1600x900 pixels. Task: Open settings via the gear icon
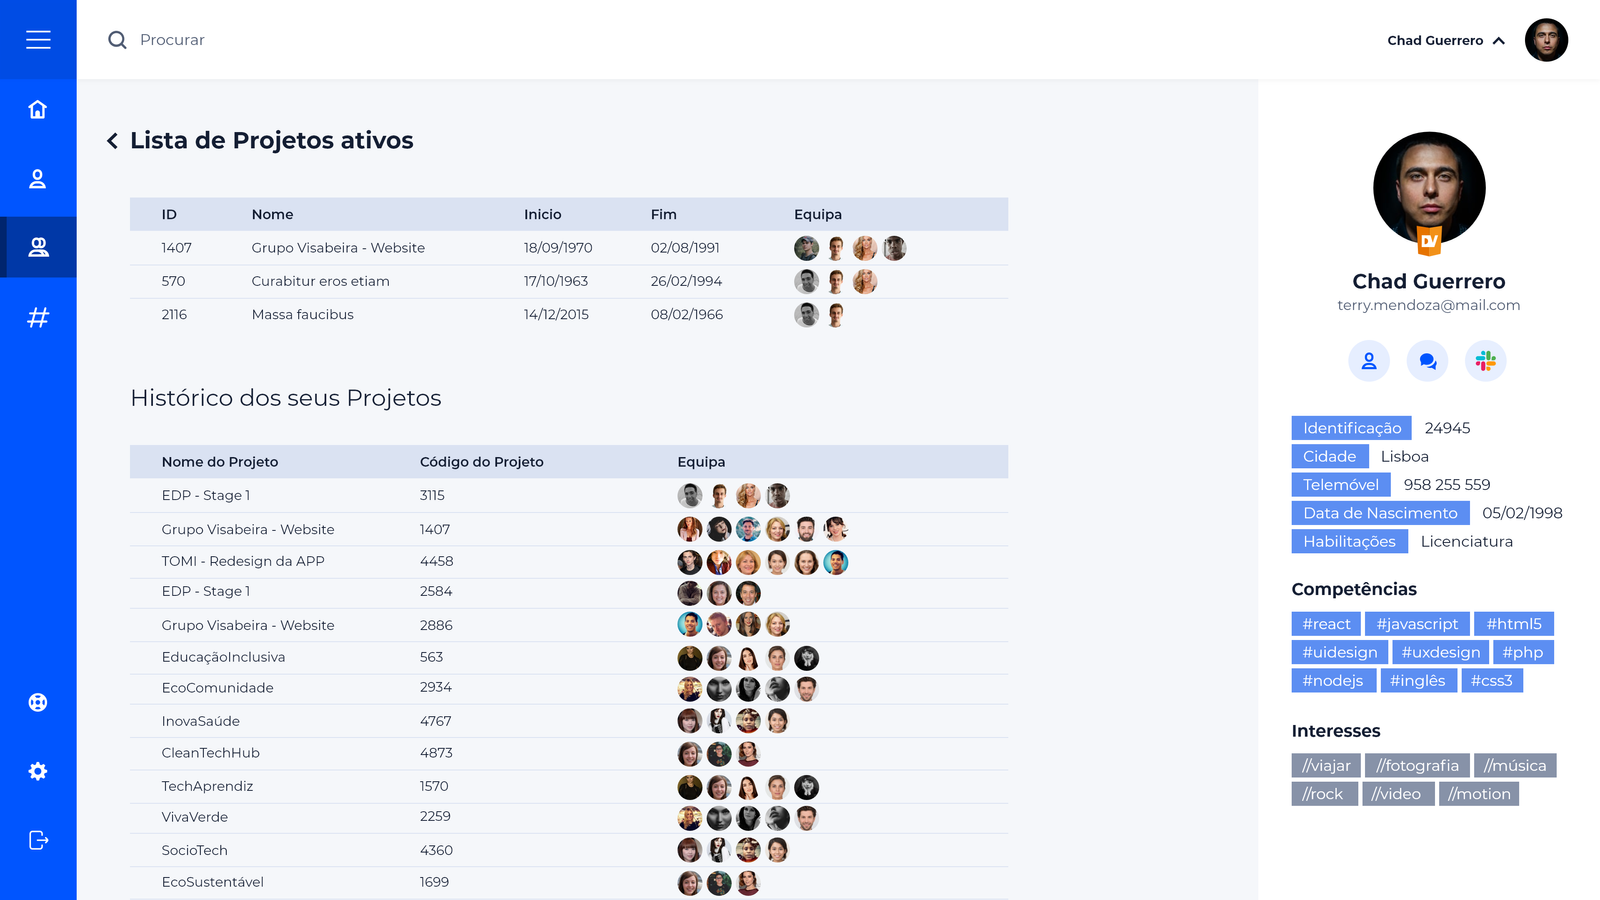click(x=38, y=771)
